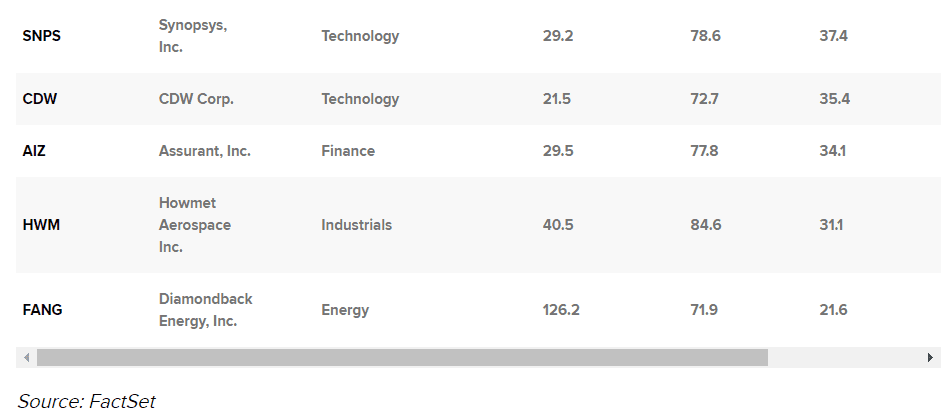Click the Finance sector cell for Assurant
Screen dimensions: 941x420
(x=348, y=151)
